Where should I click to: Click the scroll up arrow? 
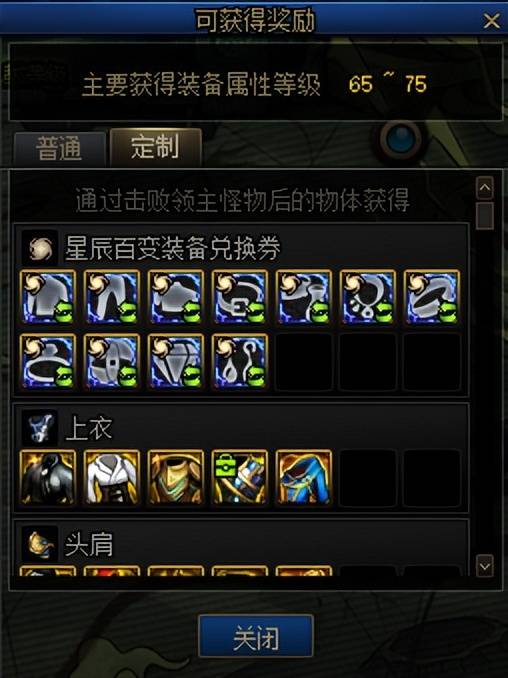[485, 188]
